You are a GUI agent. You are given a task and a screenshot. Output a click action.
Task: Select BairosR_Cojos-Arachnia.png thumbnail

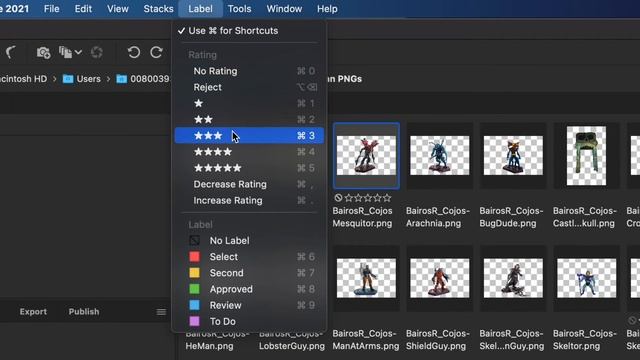click(440, 156)
